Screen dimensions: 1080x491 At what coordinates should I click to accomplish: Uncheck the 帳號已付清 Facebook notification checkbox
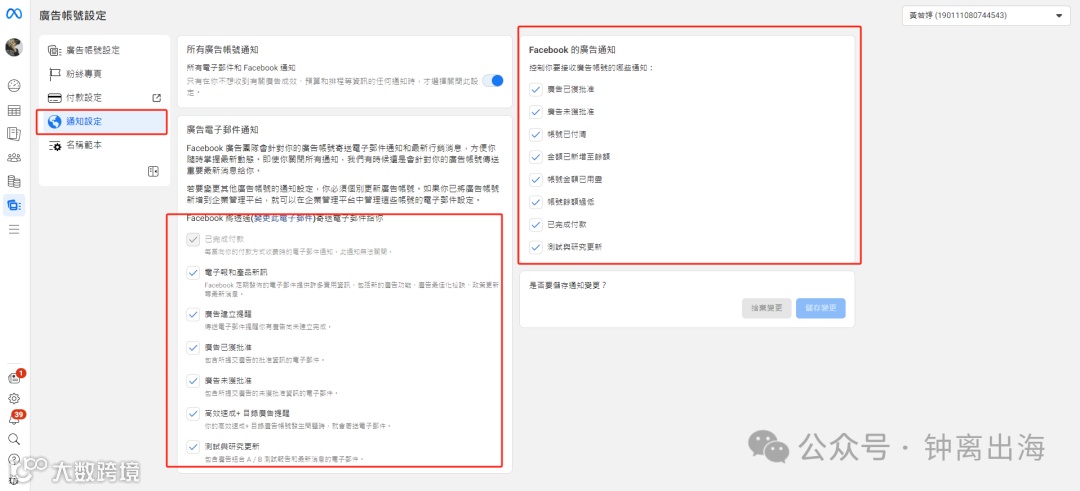(x=535, y=134)
